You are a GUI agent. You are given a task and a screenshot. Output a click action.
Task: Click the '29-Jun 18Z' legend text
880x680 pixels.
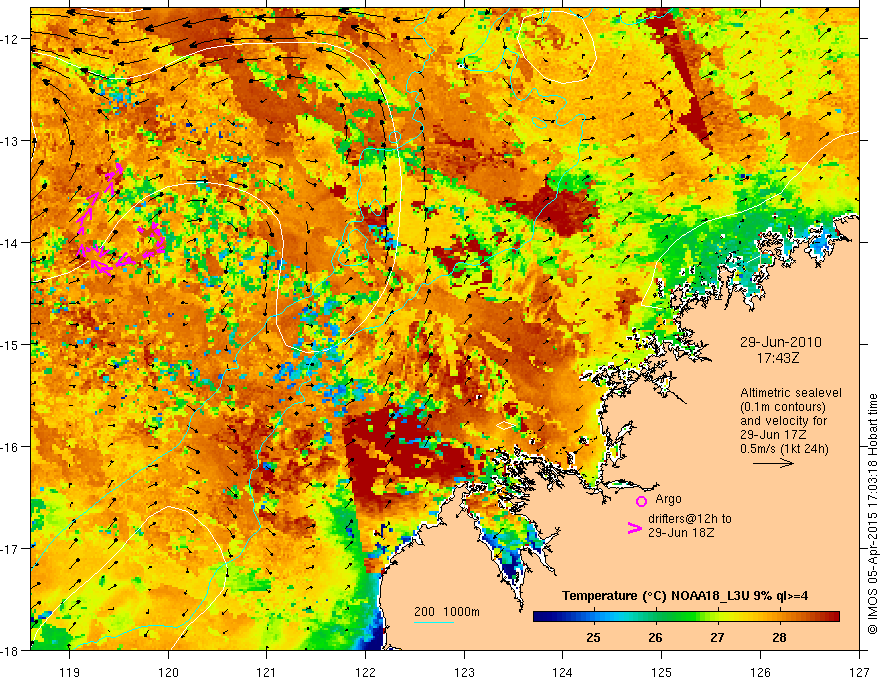tap(681, 533)
